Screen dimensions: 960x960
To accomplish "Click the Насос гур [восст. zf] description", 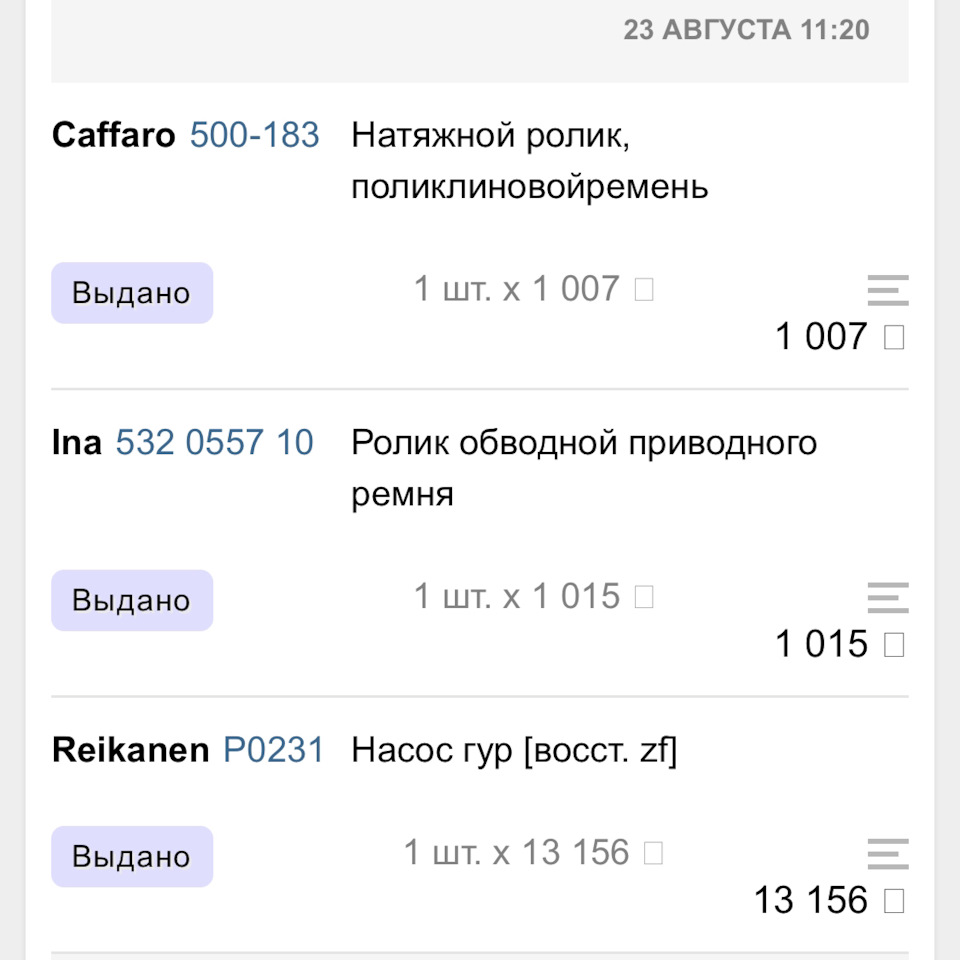I will [x=514, y=750].
